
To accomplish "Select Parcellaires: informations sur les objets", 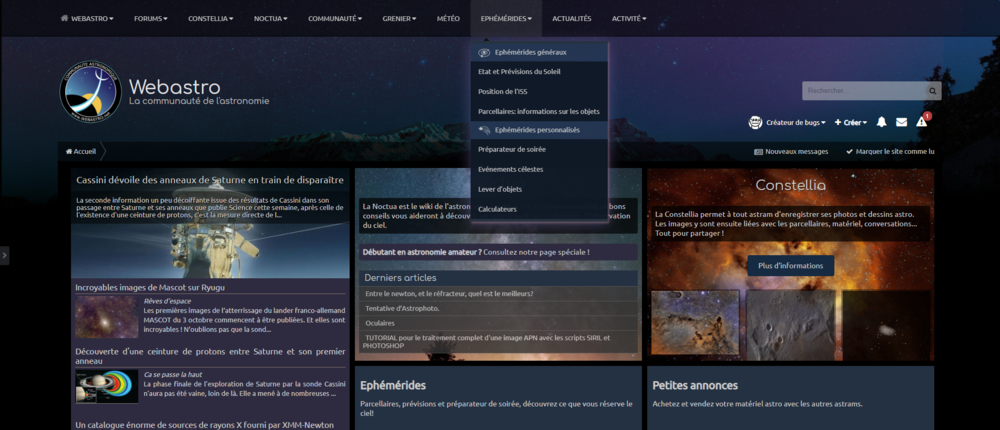I will coord(539,112).
